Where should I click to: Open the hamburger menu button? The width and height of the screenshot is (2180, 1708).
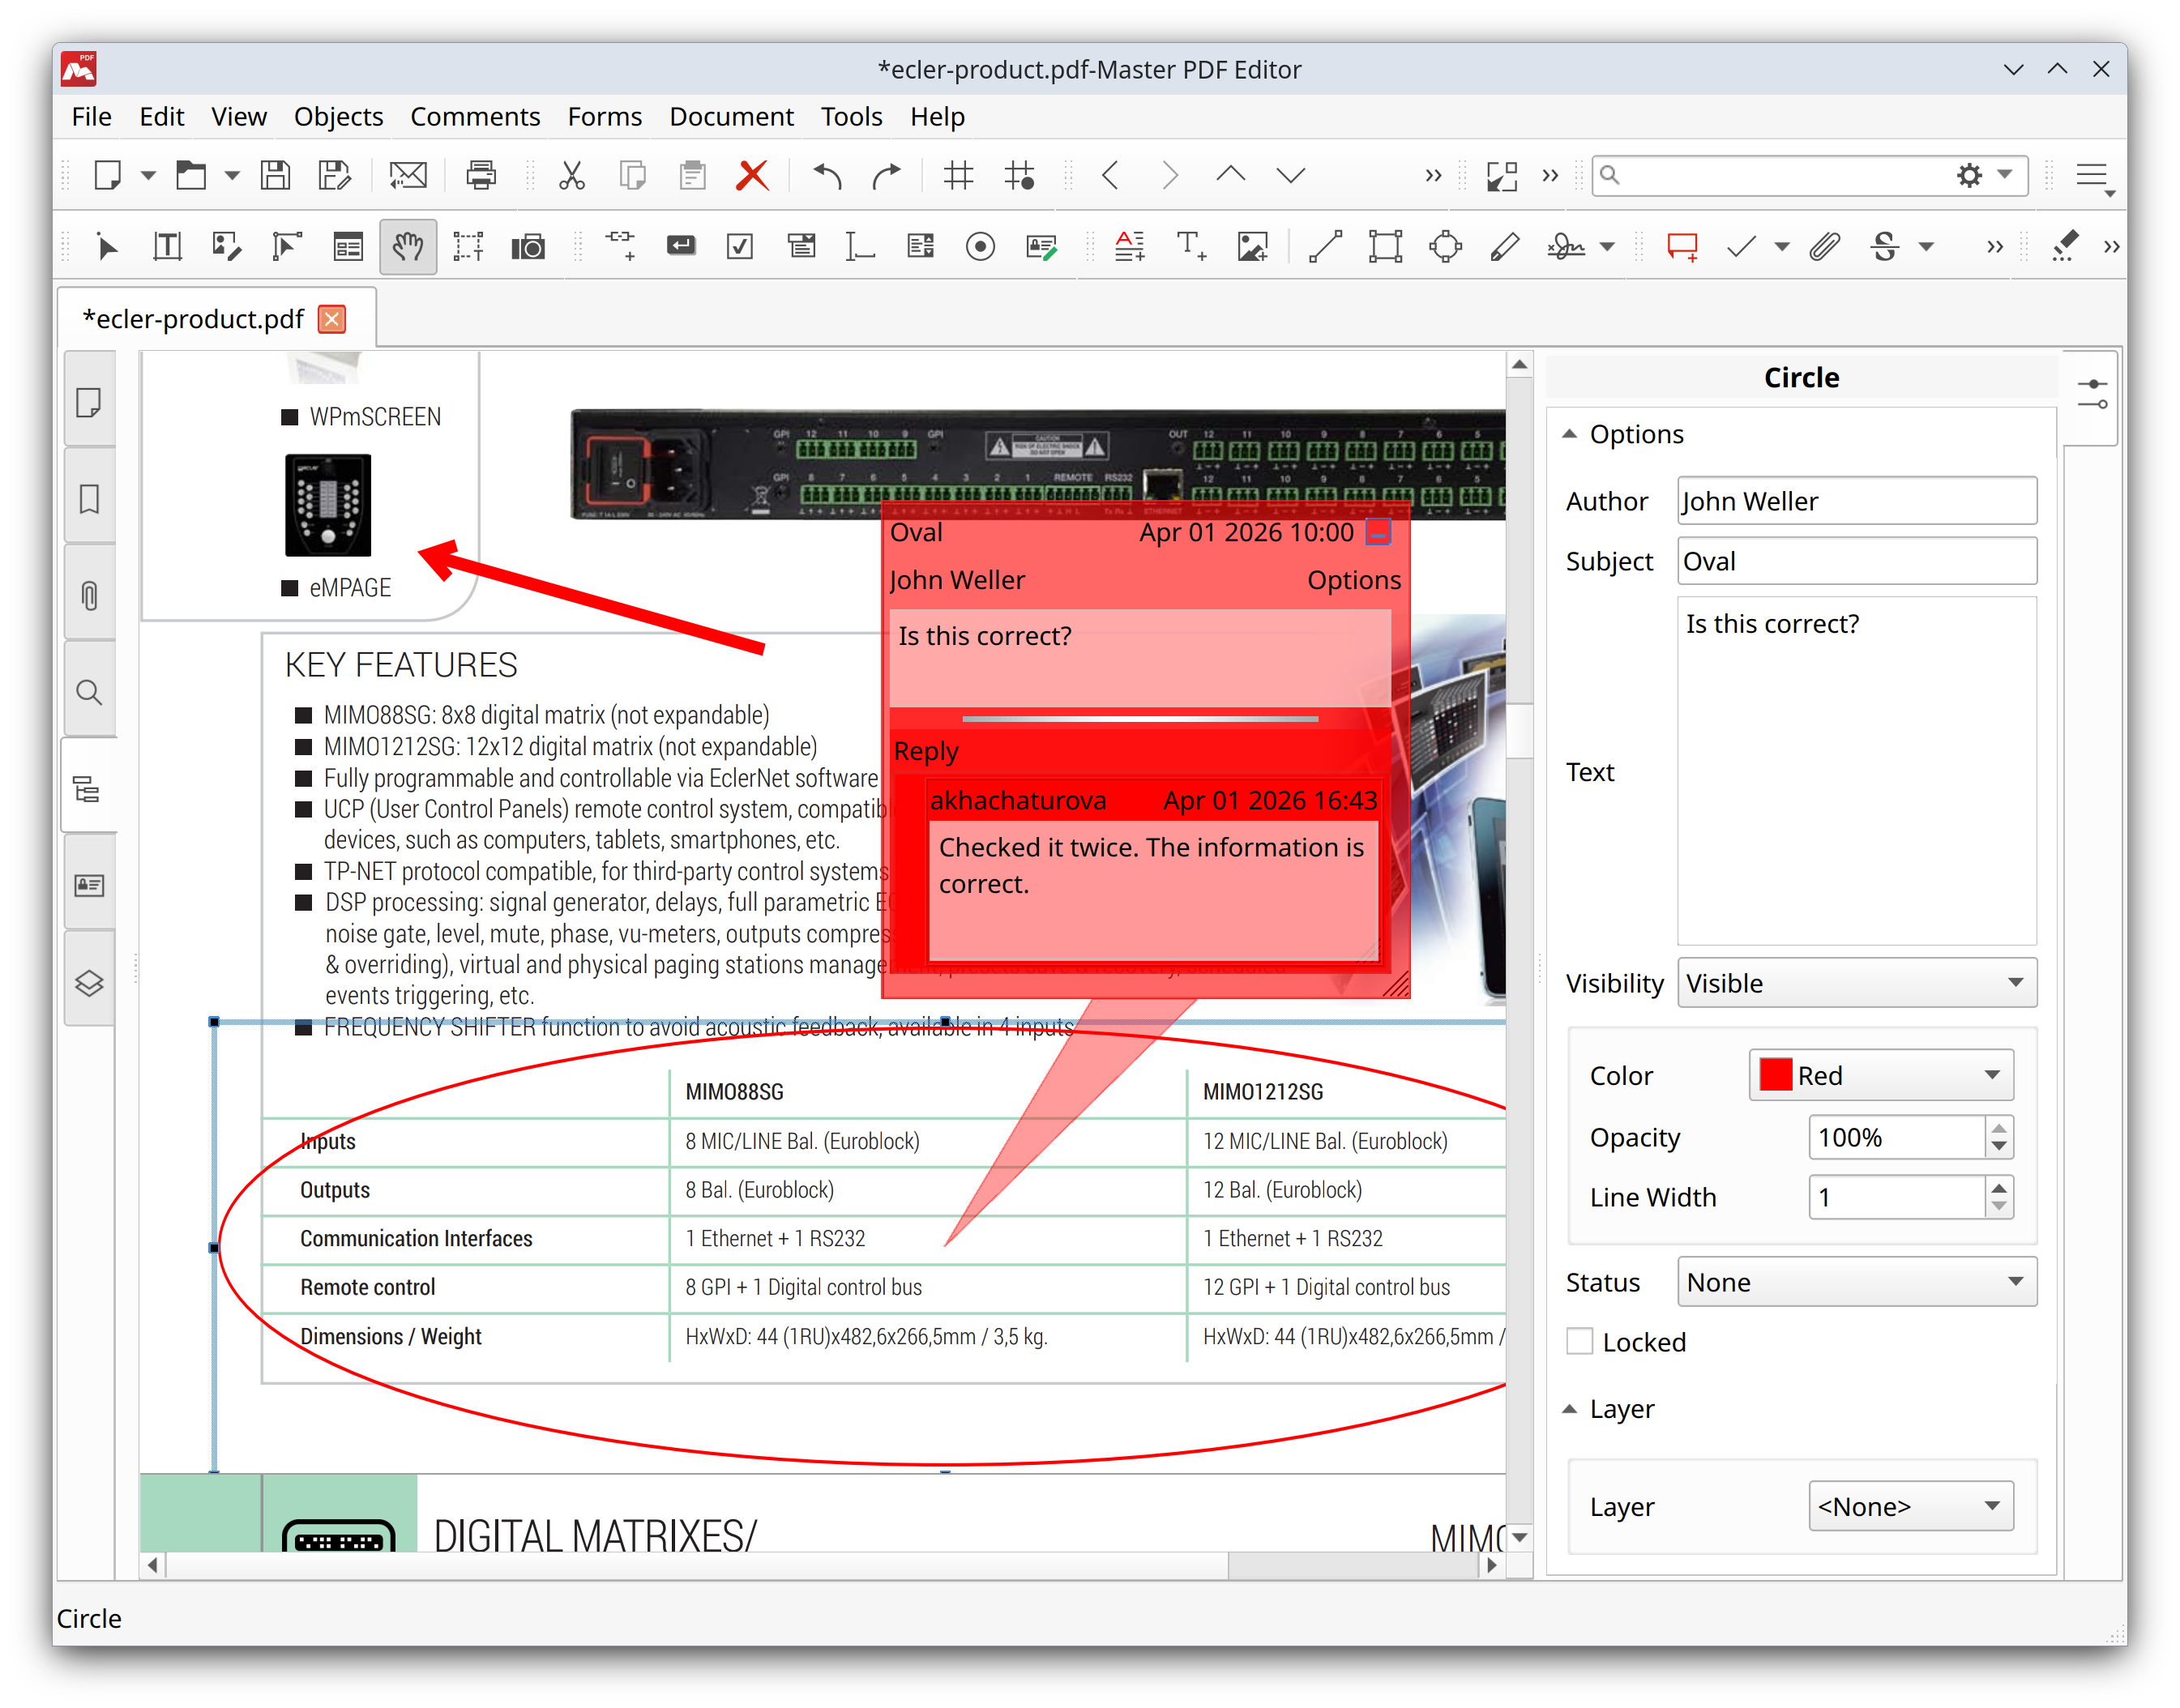tap(2093, 176)
